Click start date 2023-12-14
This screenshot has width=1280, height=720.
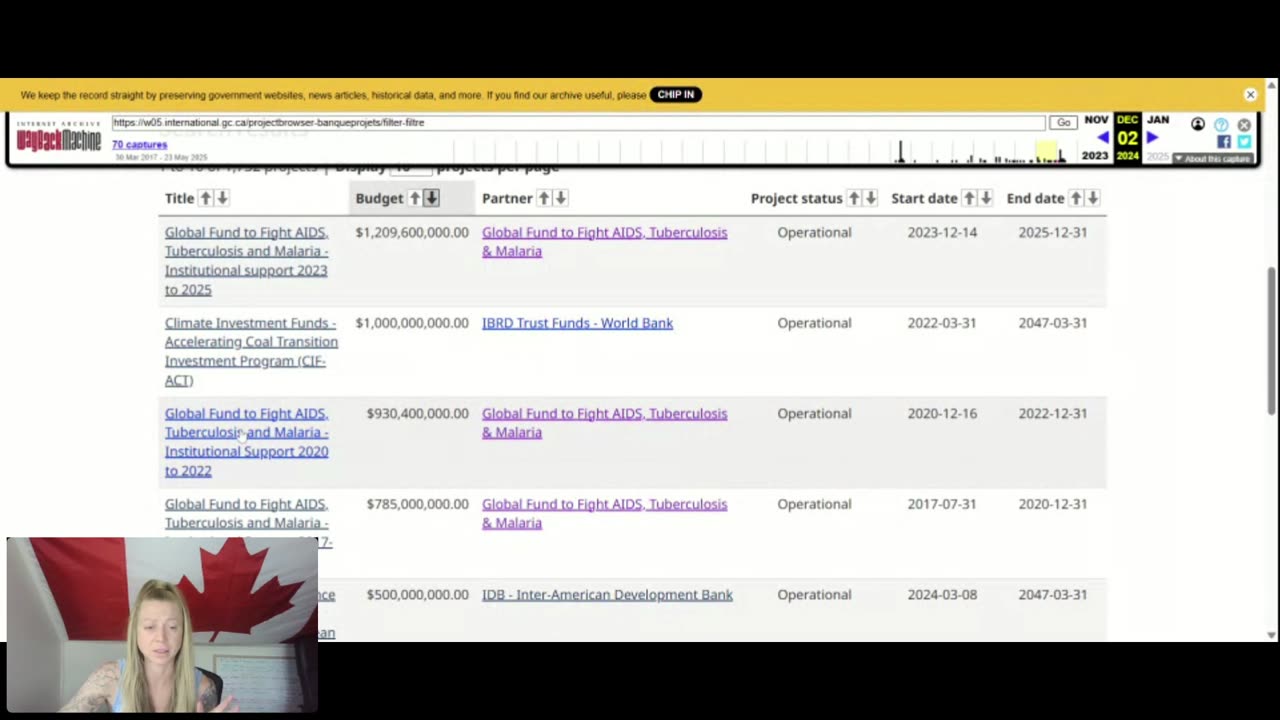[x=941, y=232]
